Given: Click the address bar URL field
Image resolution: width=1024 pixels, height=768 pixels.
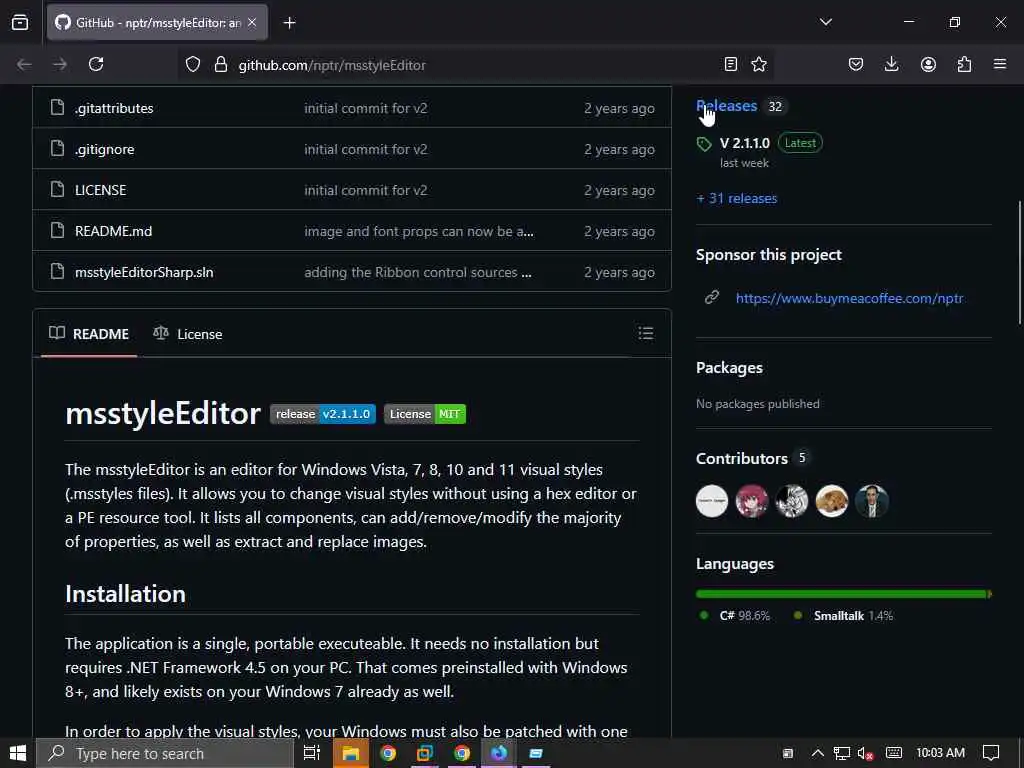Looking at the screenshot, I should point(474,65).
